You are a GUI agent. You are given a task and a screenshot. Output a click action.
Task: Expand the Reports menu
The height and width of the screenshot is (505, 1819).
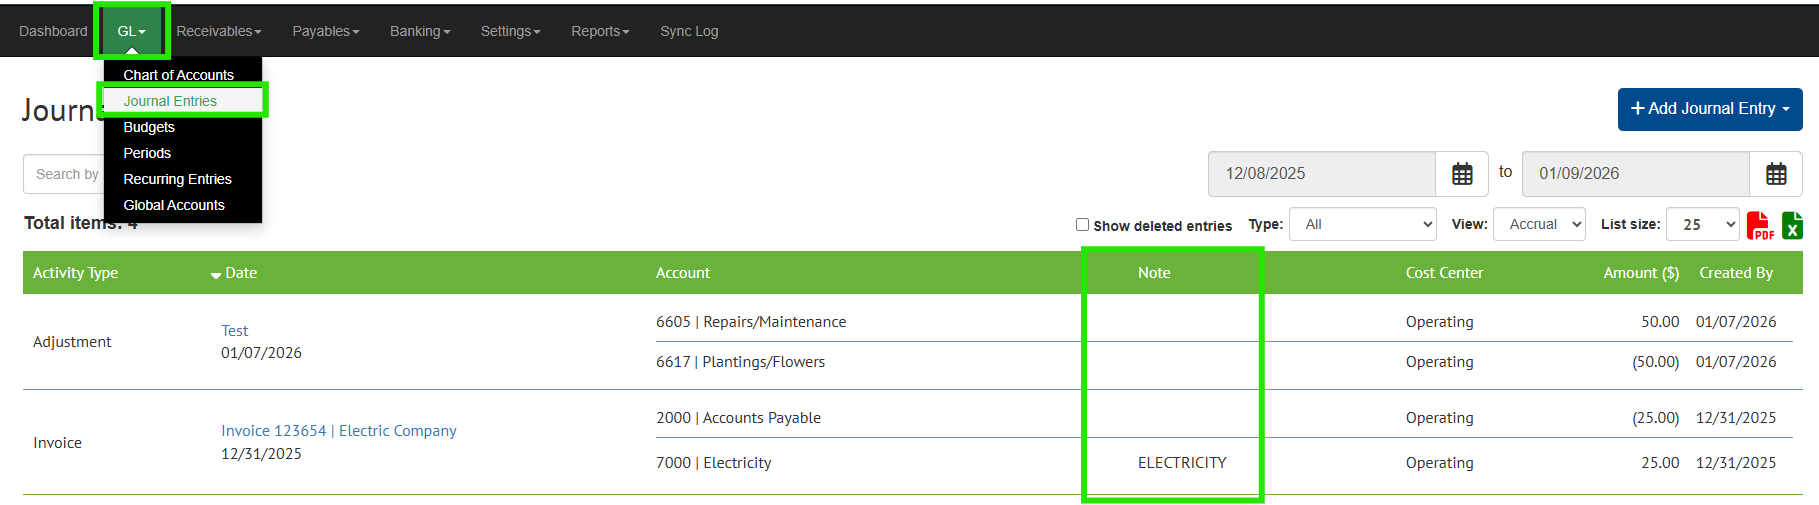[600, 31]
